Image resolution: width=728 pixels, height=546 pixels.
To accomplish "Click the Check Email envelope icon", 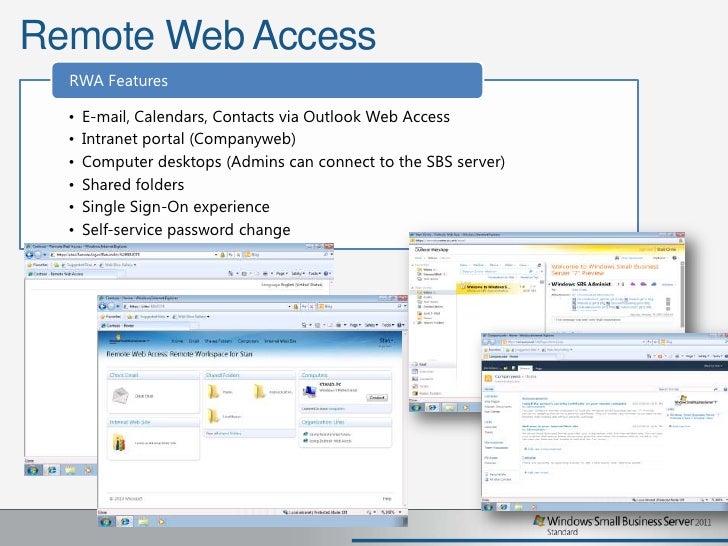I will [x=121, y=396].
